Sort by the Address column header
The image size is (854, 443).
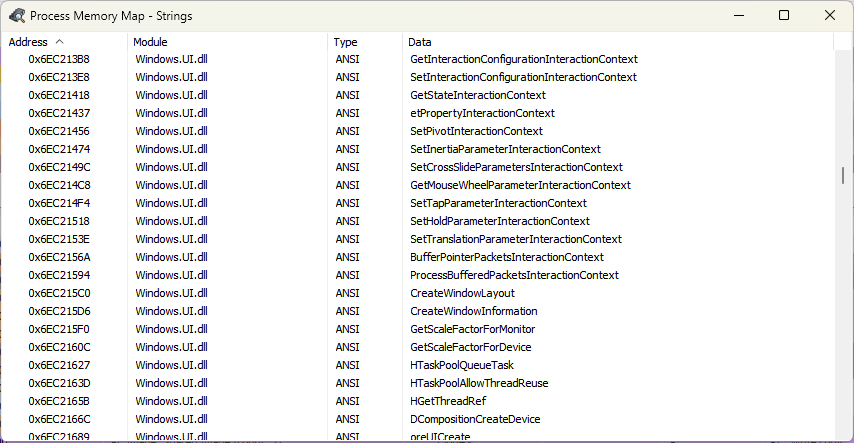point(28,42)
